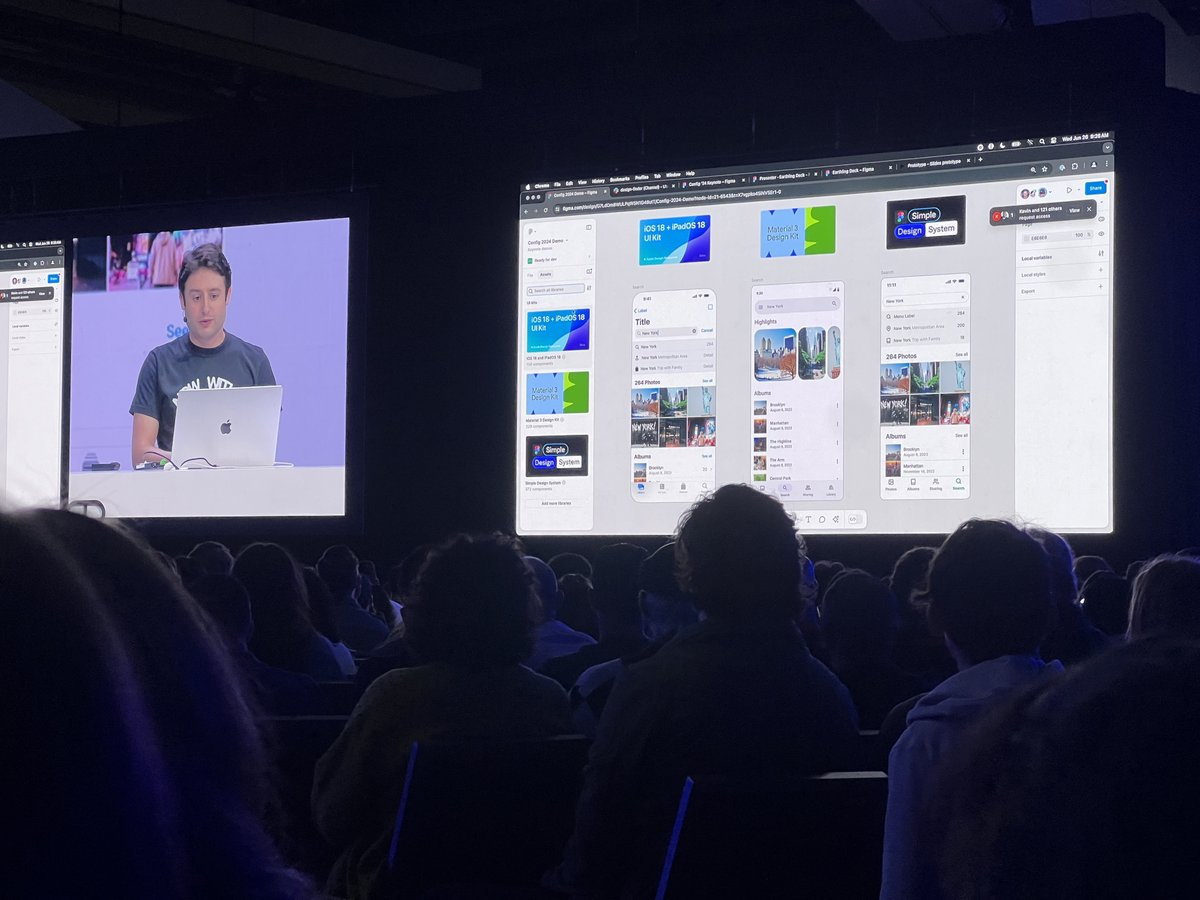This screenshot has width=1200, height=900.
Task: Open the Bookmarks menu
Action: point(619,179)
